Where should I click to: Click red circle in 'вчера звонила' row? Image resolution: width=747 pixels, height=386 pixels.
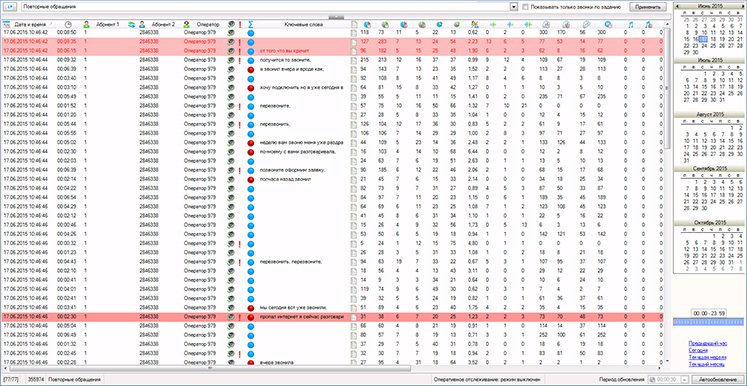pyautogui.click(x=251, y=363)
